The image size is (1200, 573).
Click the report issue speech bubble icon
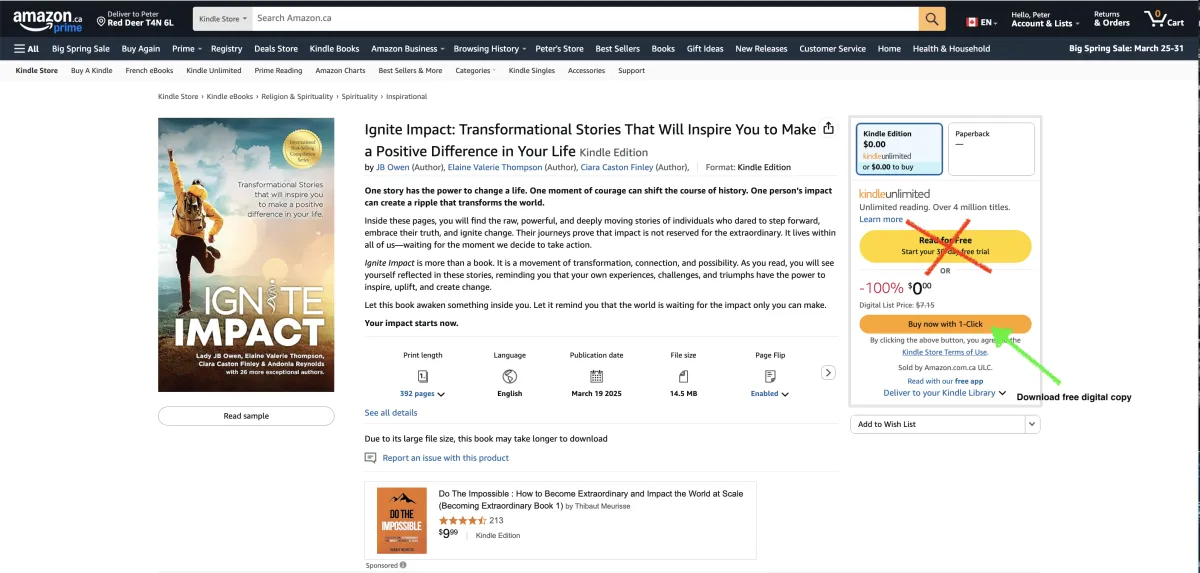pyautogui.click(x=371, y=458)
